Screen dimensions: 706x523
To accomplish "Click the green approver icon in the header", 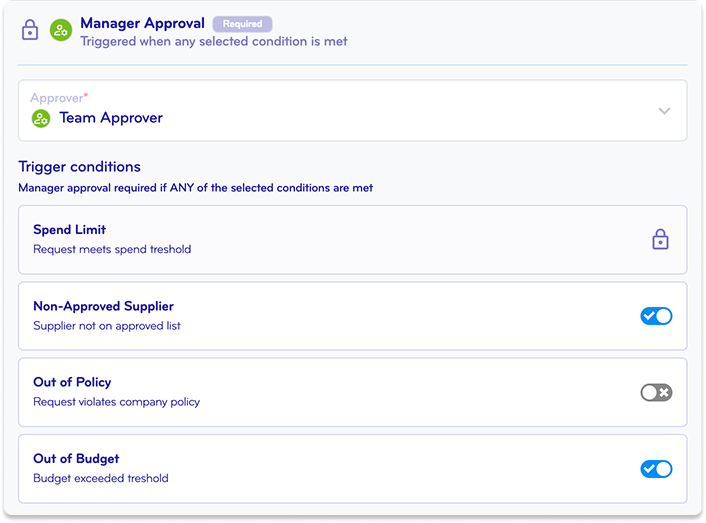I will tap(61, 30).
